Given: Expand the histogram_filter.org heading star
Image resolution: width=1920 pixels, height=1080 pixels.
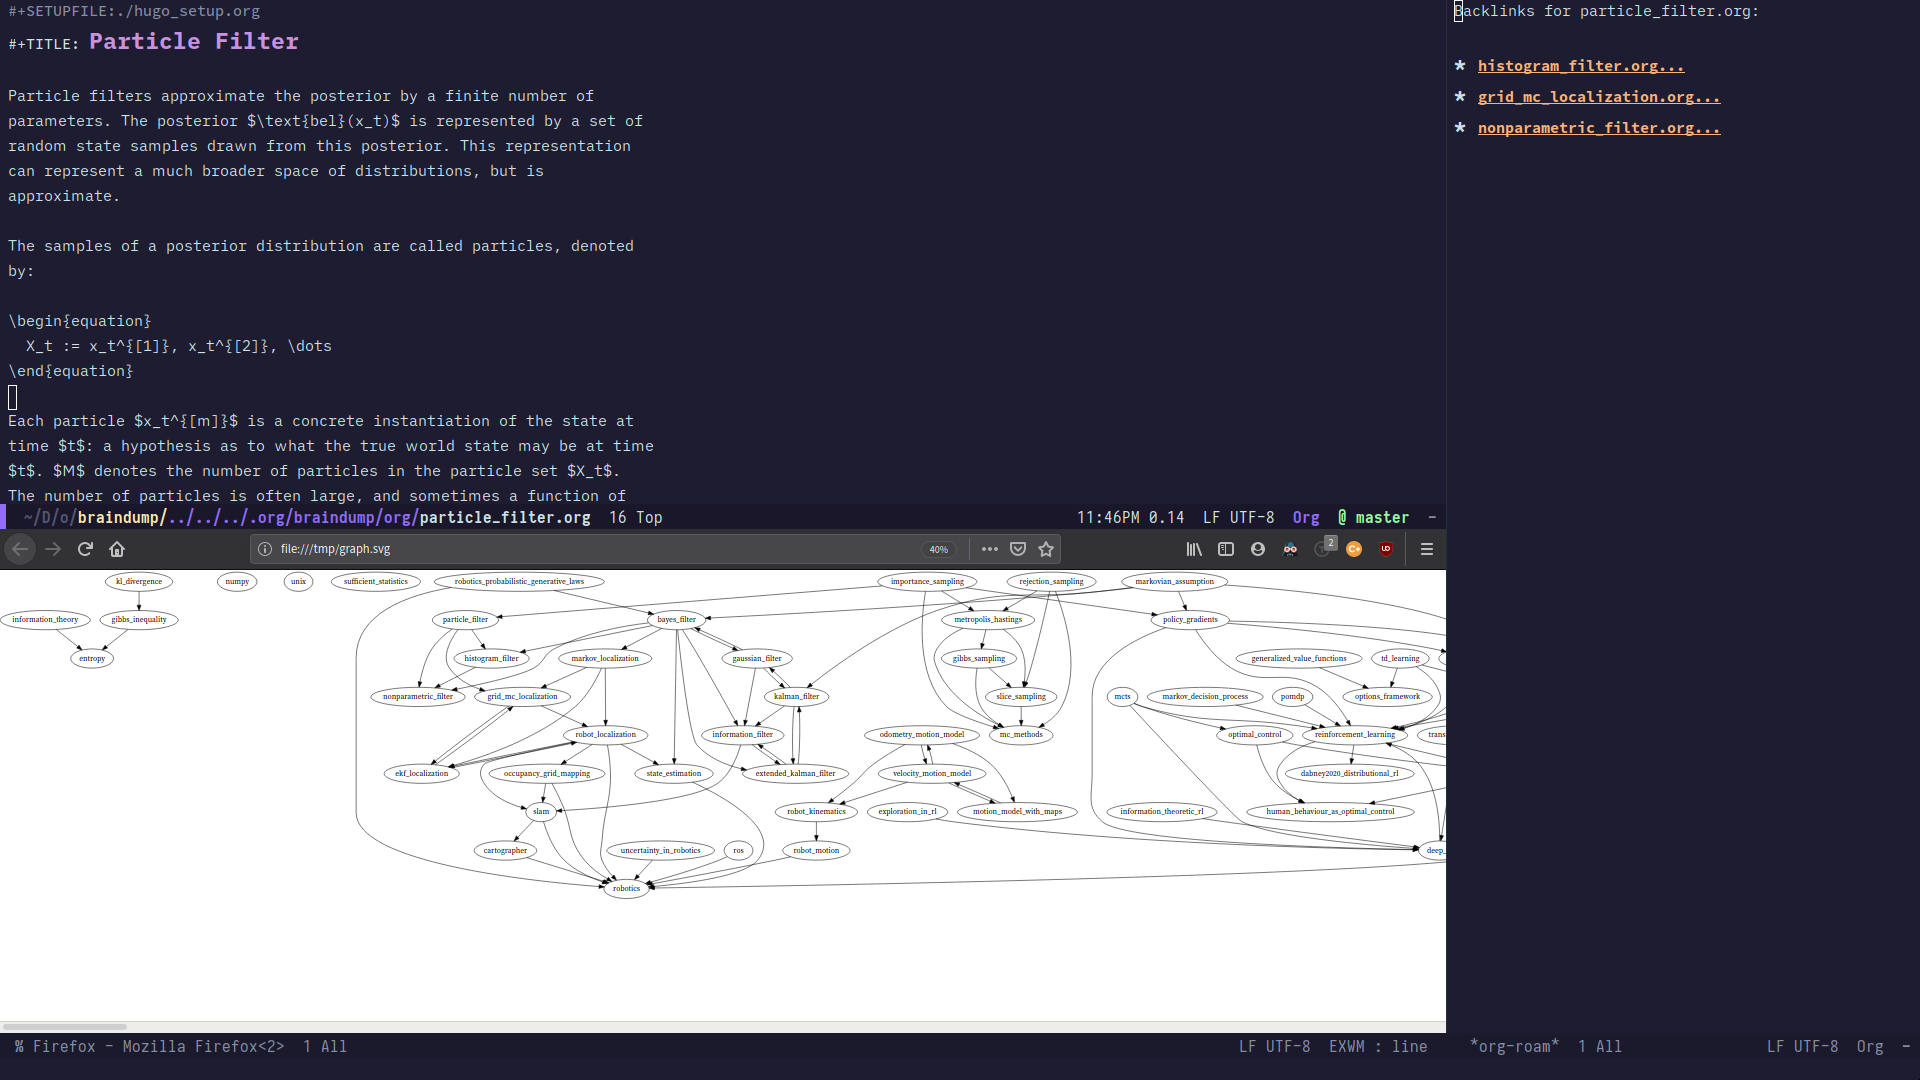Looking at the screenshot, I should tap(1460, 66).
